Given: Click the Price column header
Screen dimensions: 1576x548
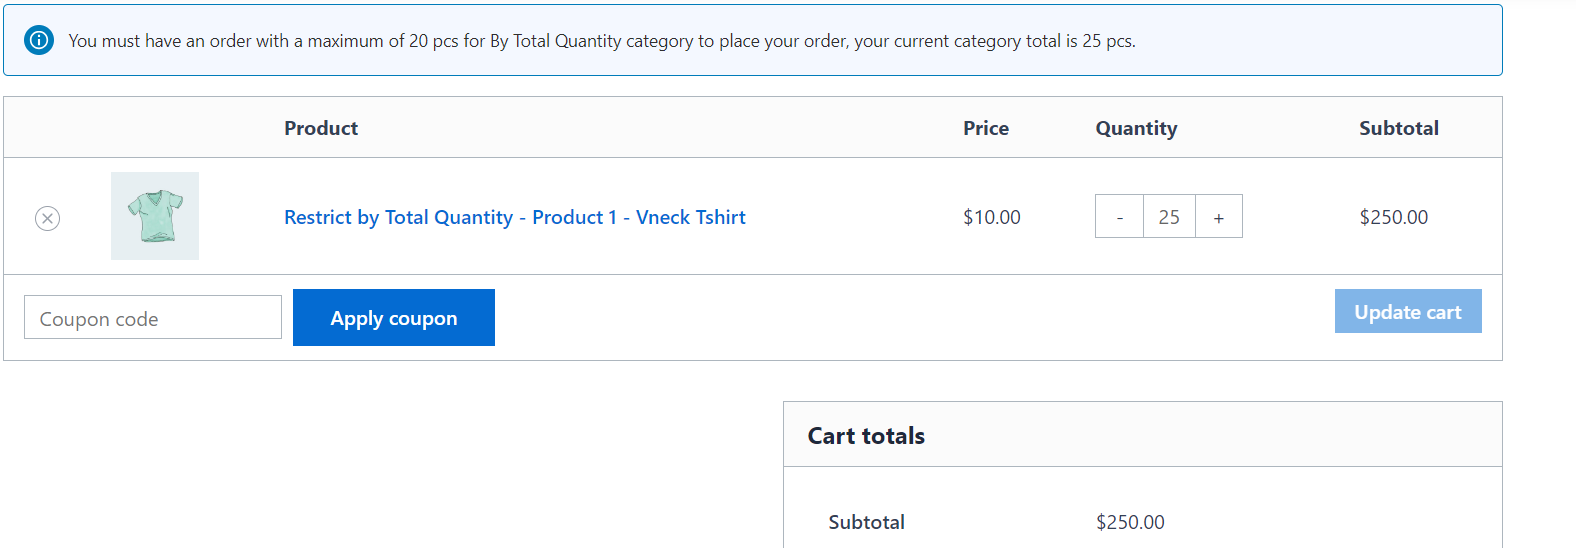Looking at the screenshot, I should [x=985, y=128].
